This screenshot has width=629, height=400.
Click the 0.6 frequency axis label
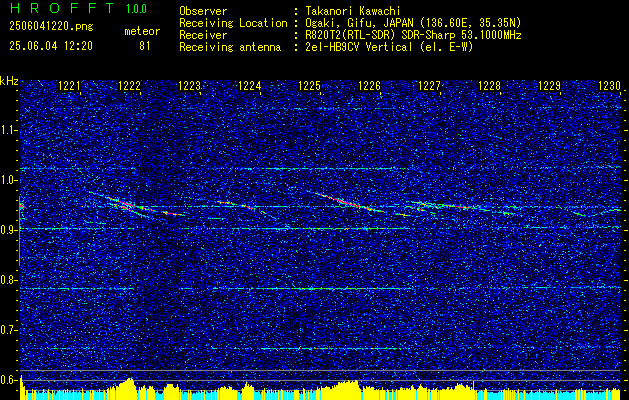(x=8, y=380)
